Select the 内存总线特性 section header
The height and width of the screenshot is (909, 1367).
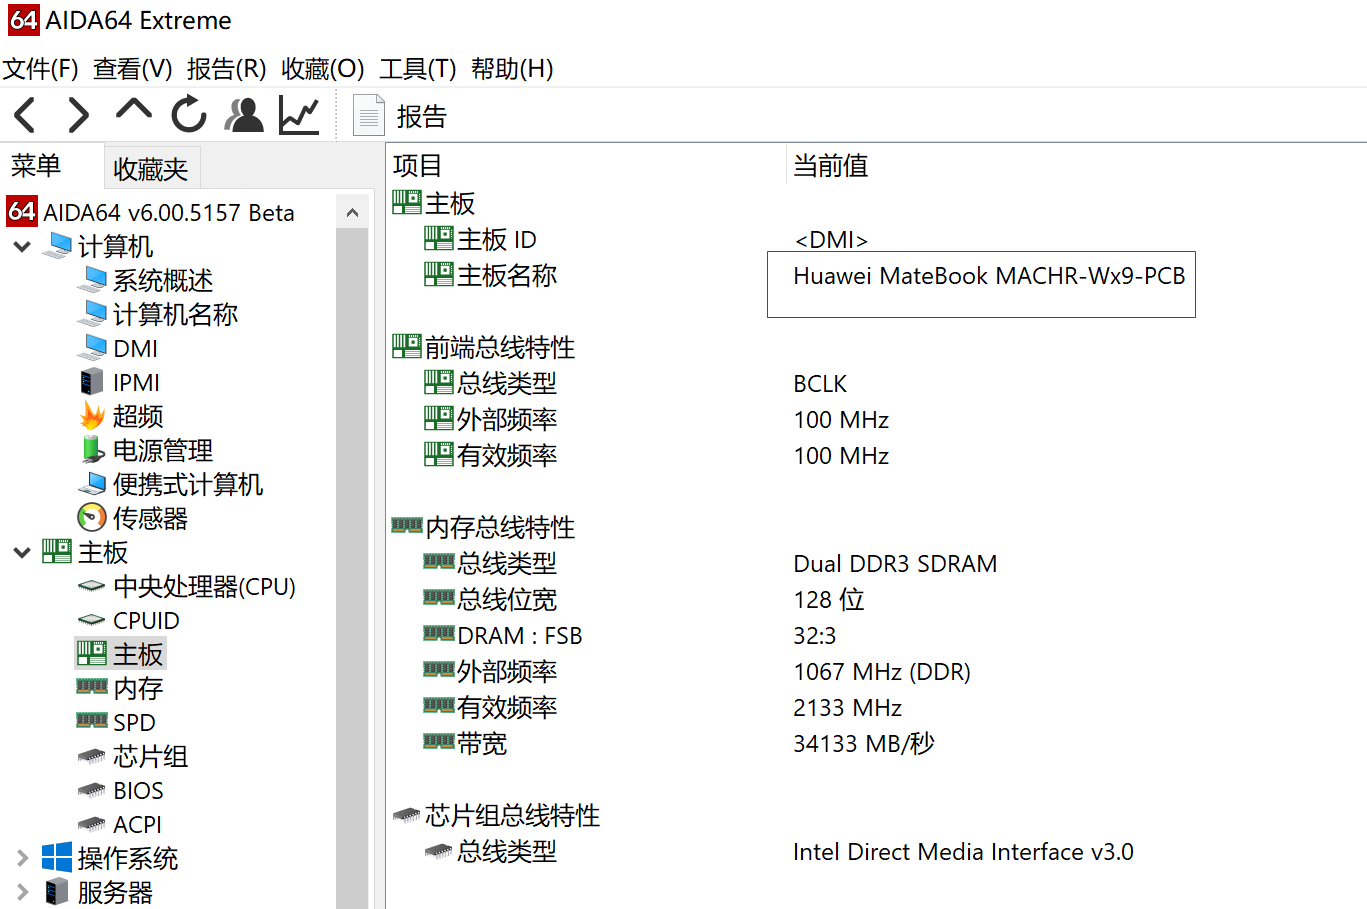click(484, 528)
